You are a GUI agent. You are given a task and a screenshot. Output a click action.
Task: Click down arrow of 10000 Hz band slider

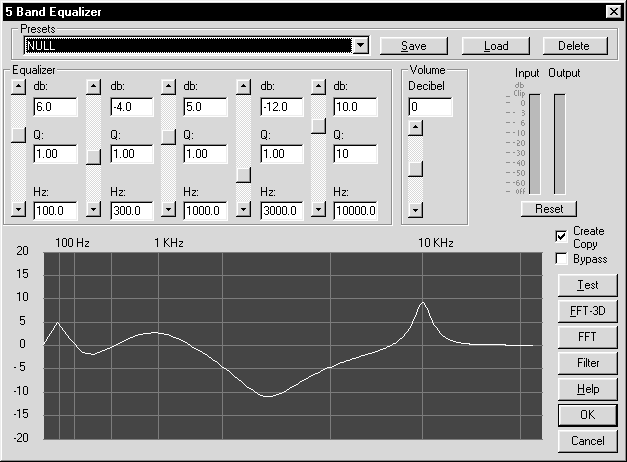pyautogui.click(x=318, y=210)
